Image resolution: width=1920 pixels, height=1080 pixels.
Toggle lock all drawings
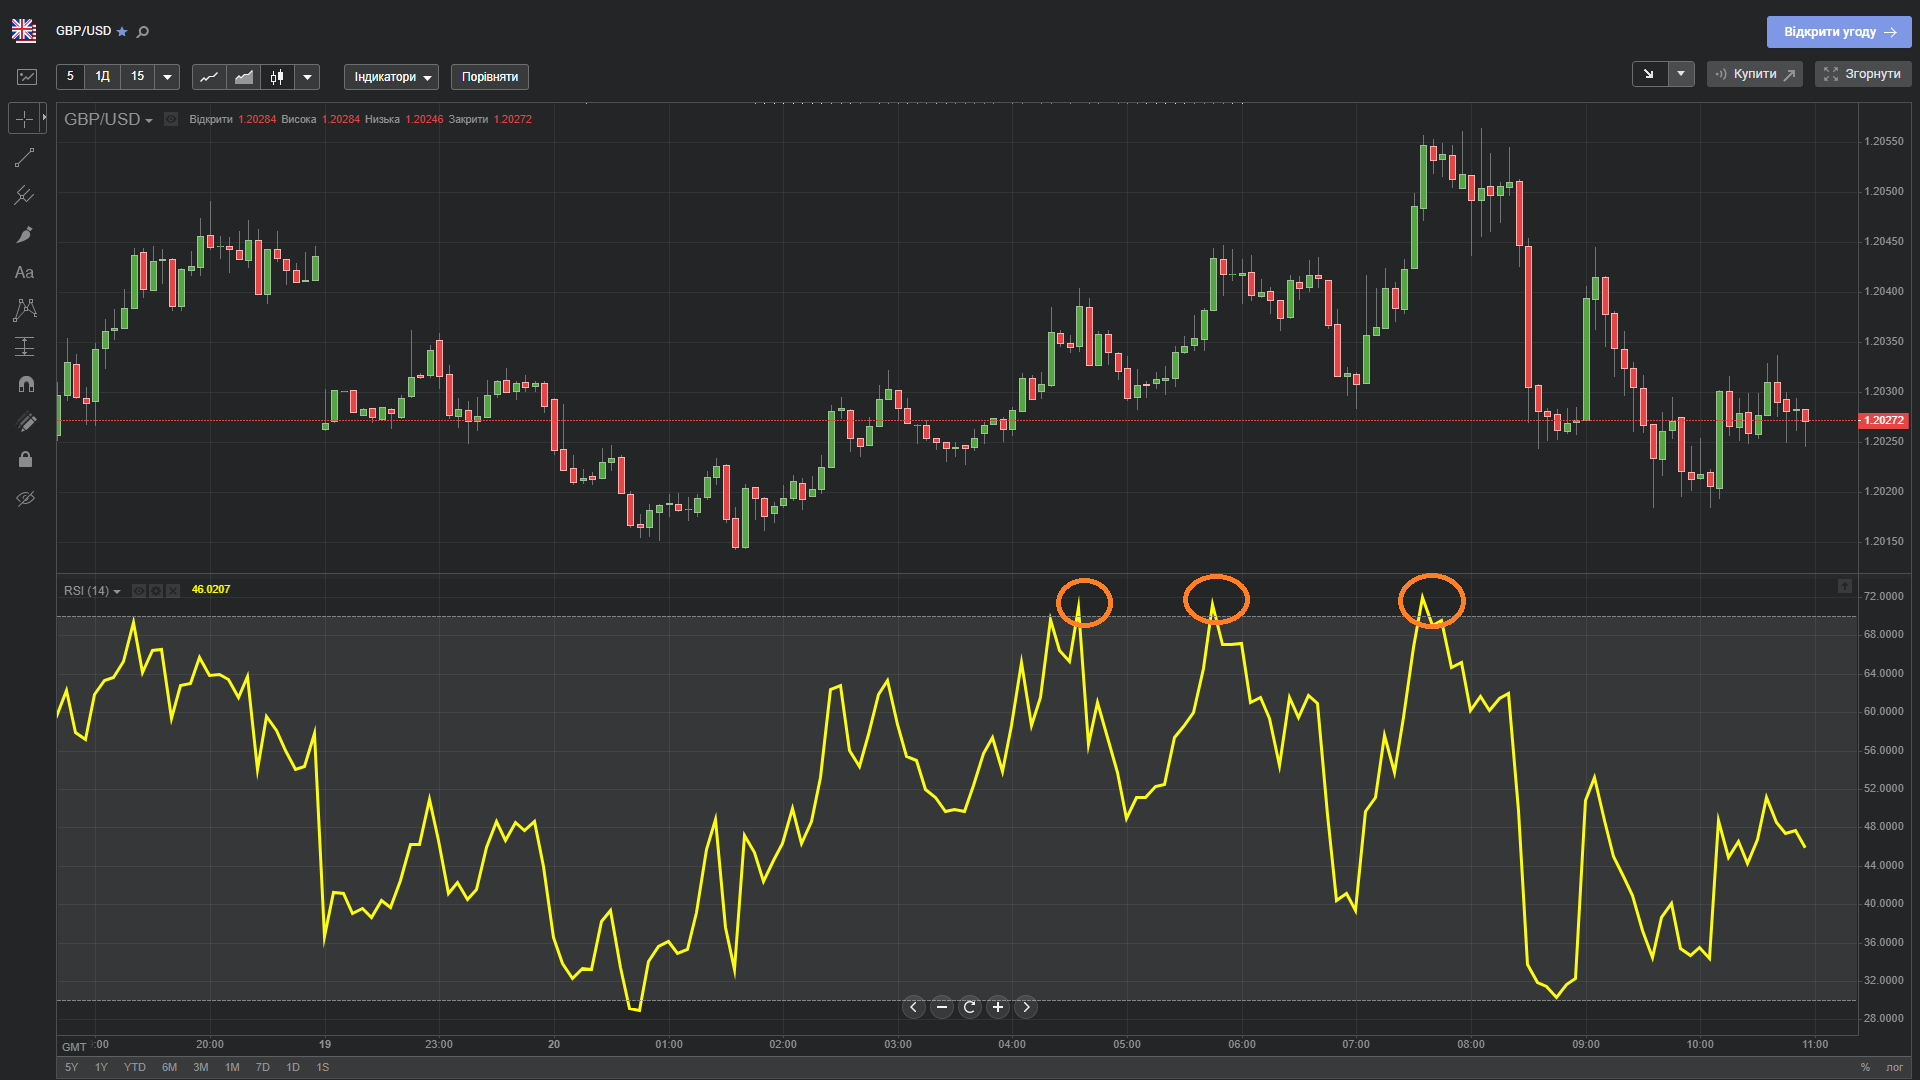pos(25,460)
